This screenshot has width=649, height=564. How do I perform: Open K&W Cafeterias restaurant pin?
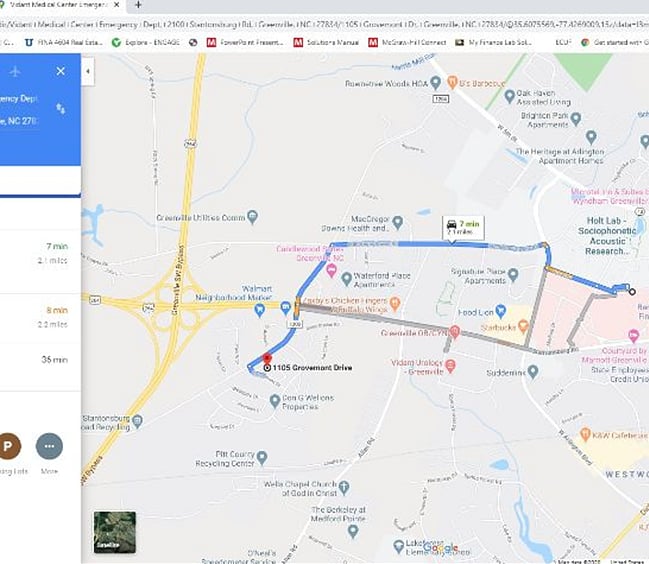585,434
